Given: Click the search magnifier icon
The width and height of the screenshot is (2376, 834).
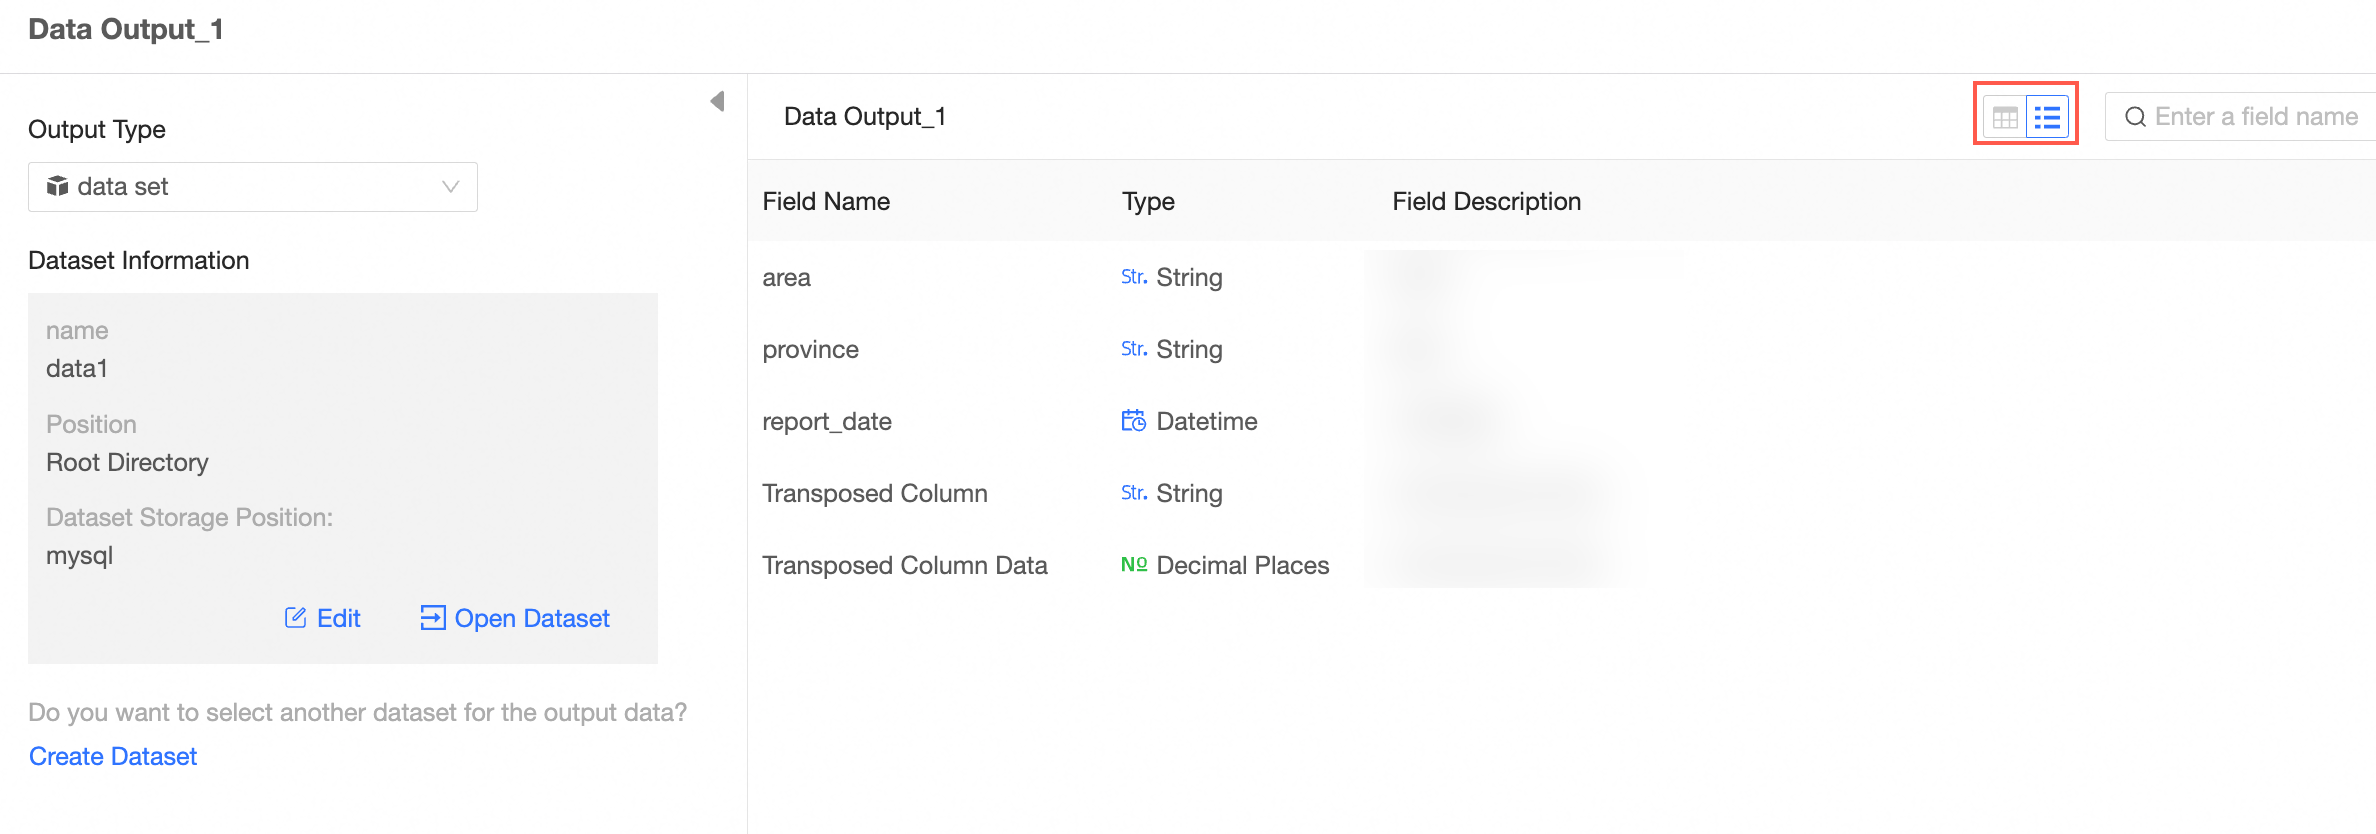Looking at the screenshot, I should (2135, 117).
